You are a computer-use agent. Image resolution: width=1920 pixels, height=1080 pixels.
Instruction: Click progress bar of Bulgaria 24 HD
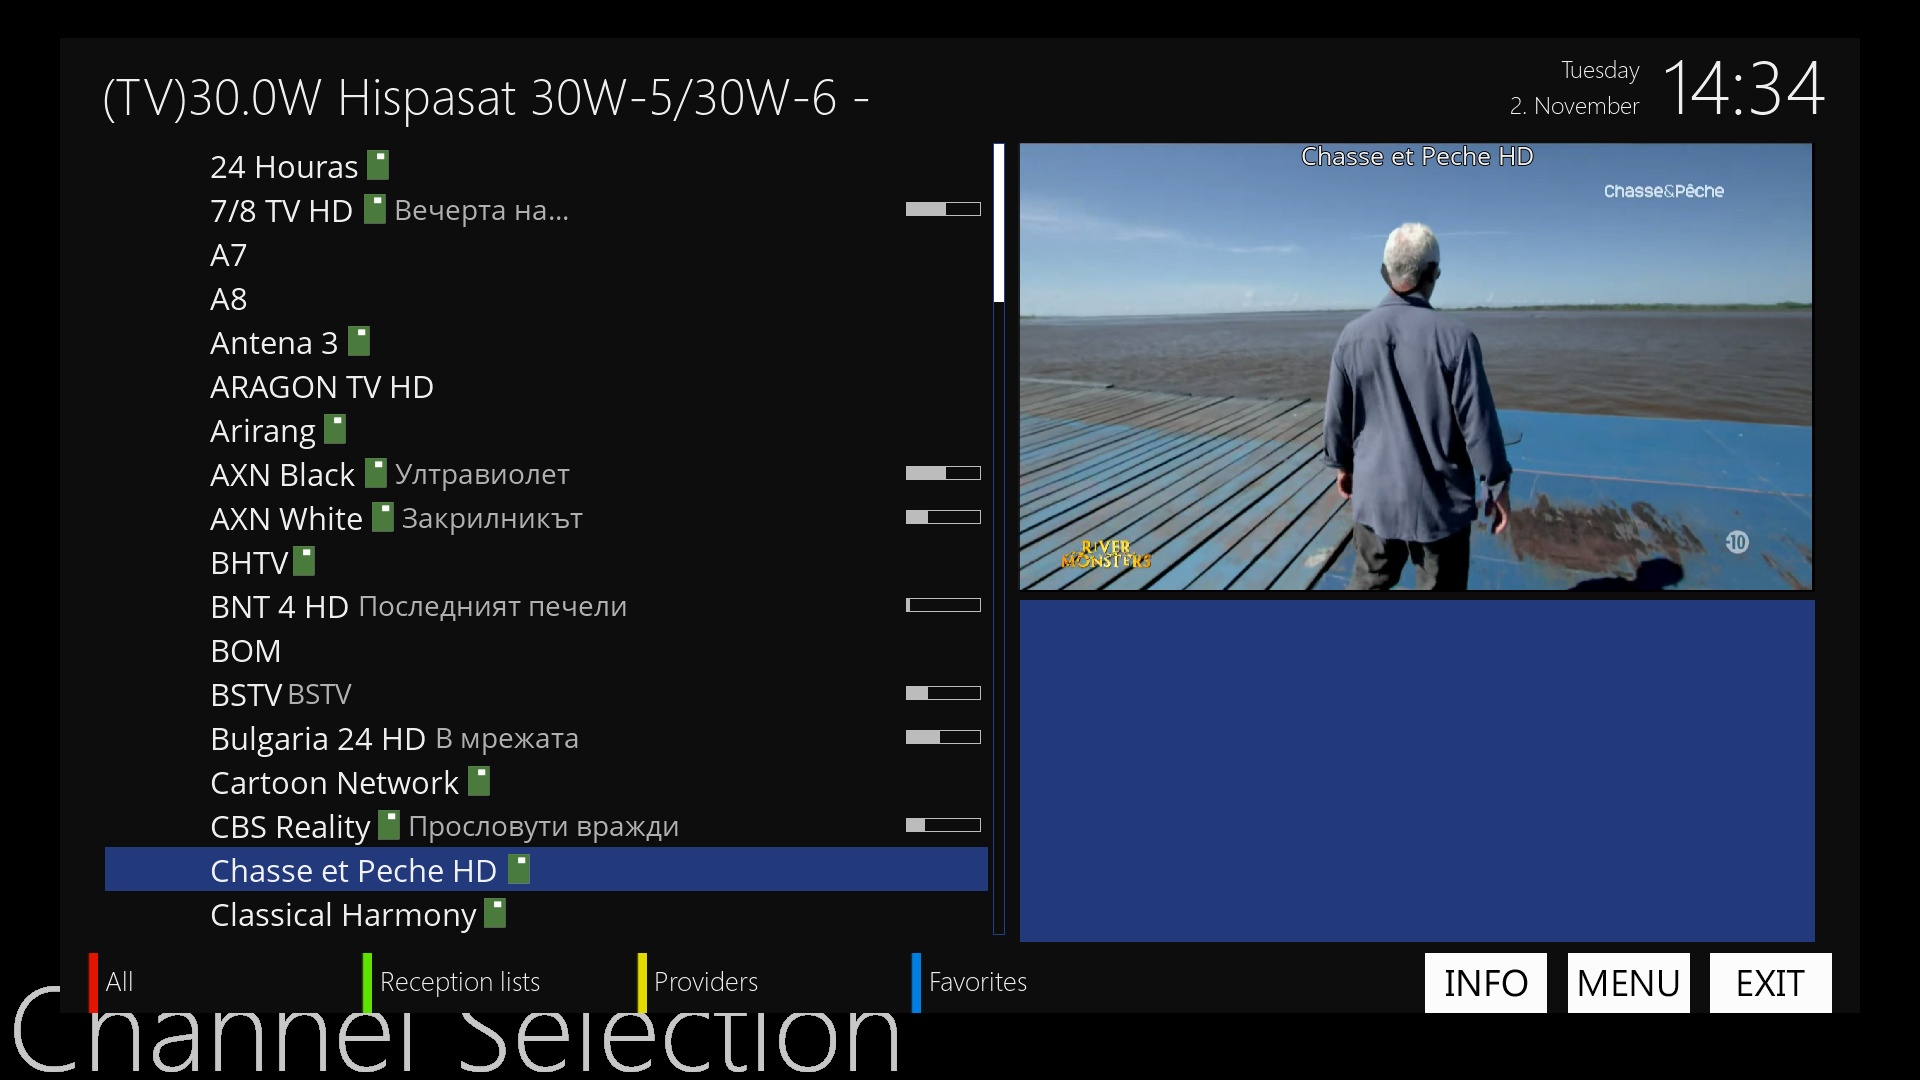coord(943,737)
